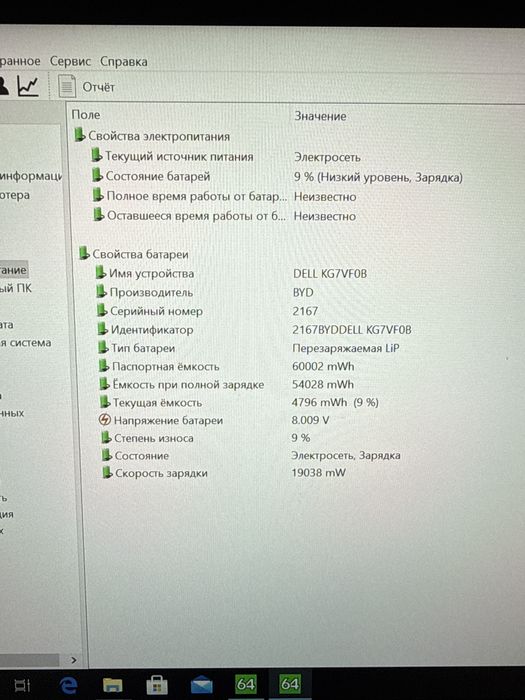Image resolution: width=525 pixels, height=700 pixels.
Task: Open the Mail app from the taskbar
Action: point(201,685)
